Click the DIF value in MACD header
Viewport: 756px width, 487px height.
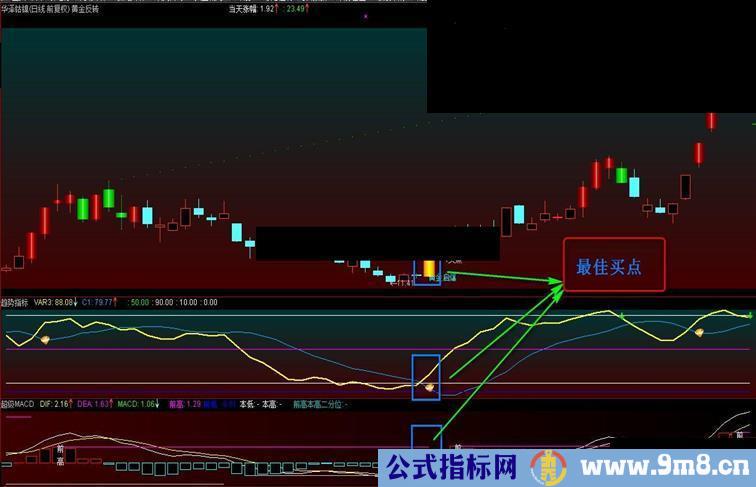click(61, 404)
